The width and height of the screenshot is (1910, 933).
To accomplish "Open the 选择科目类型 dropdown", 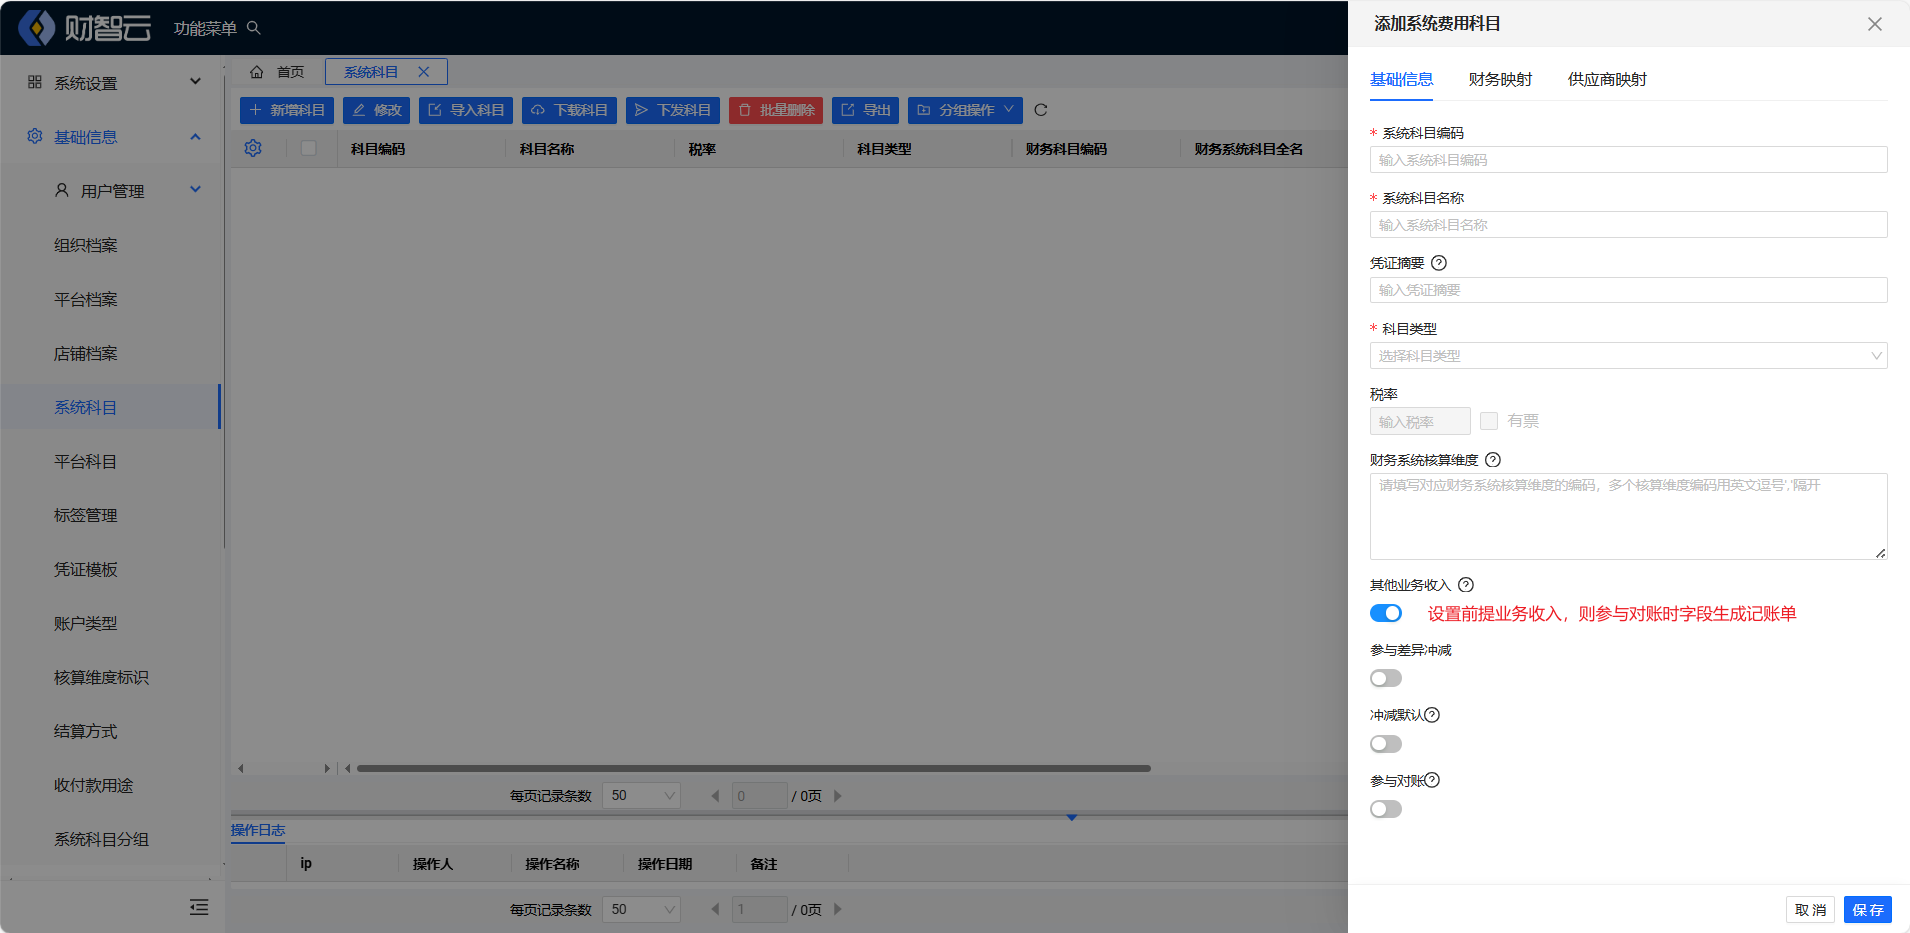I will pyautogui.click(x=1627, y=356).
